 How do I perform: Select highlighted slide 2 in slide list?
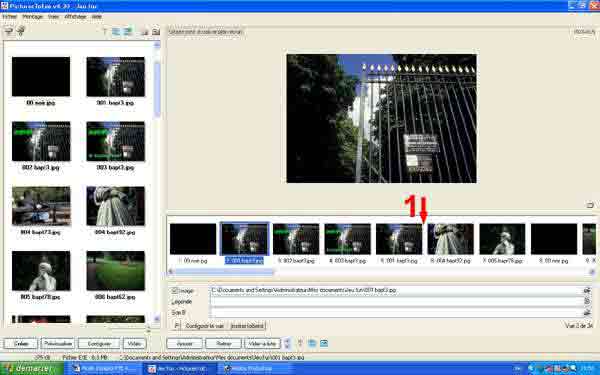coord(245,239)
